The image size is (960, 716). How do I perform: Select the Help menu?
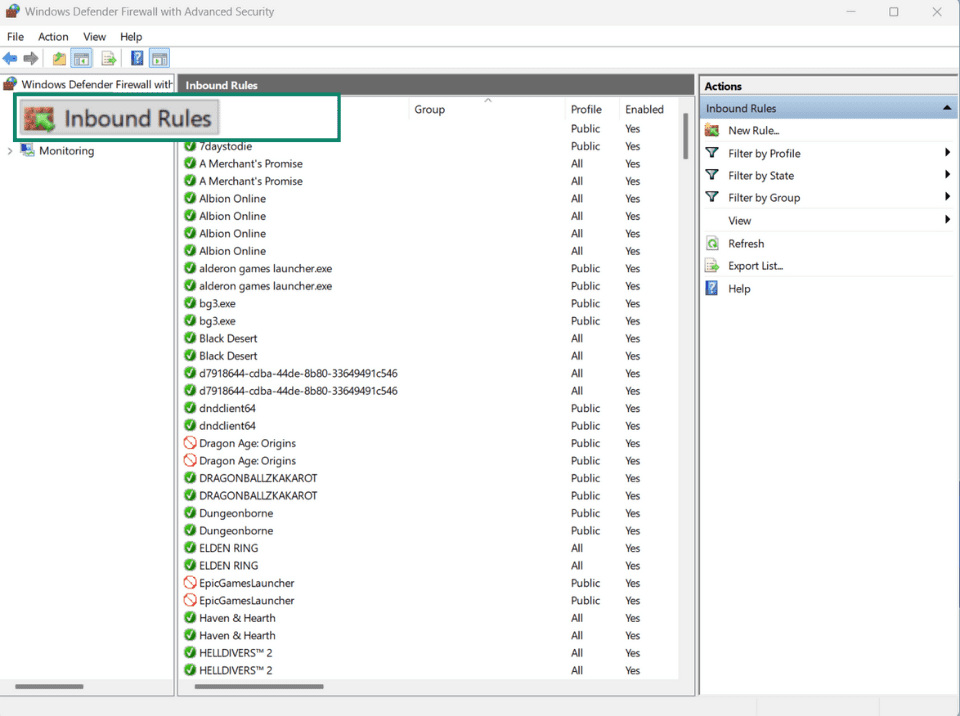(130, 36)
